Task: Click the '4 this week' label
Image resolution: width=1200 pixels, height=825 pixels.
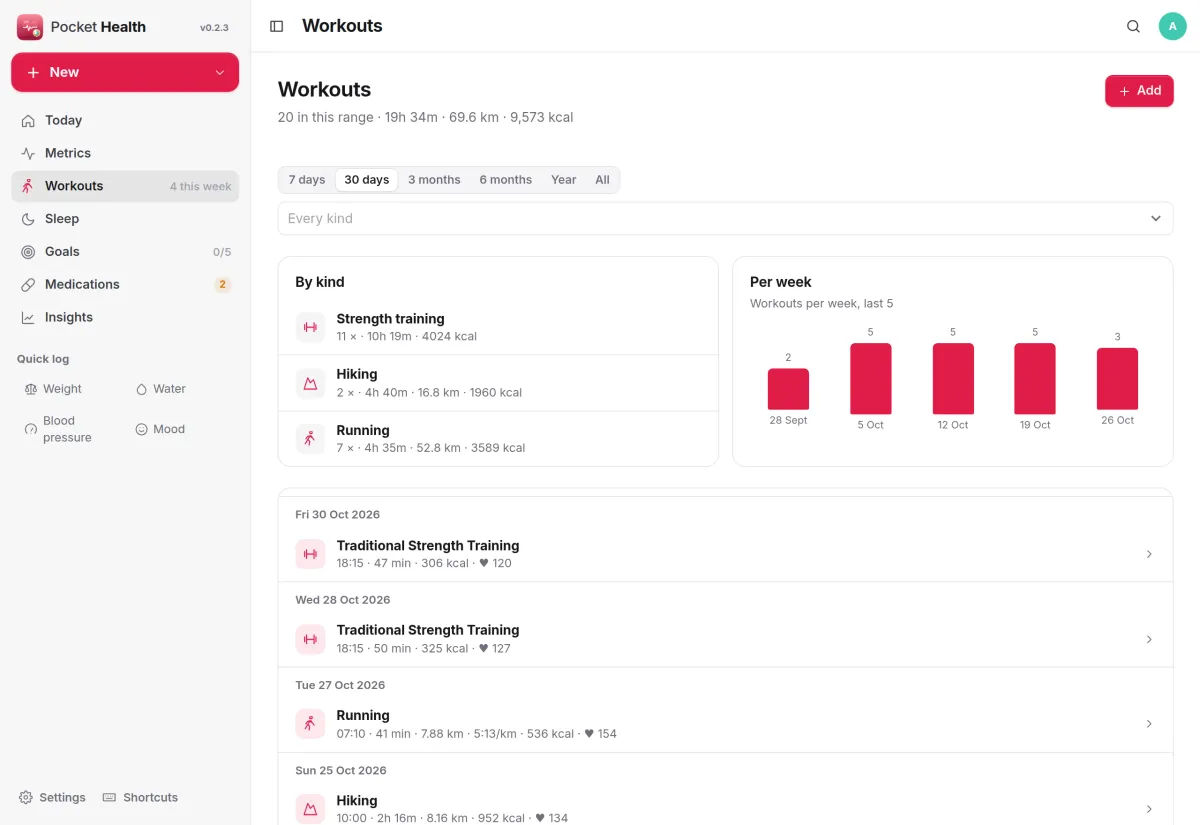Action: point(200,187)
